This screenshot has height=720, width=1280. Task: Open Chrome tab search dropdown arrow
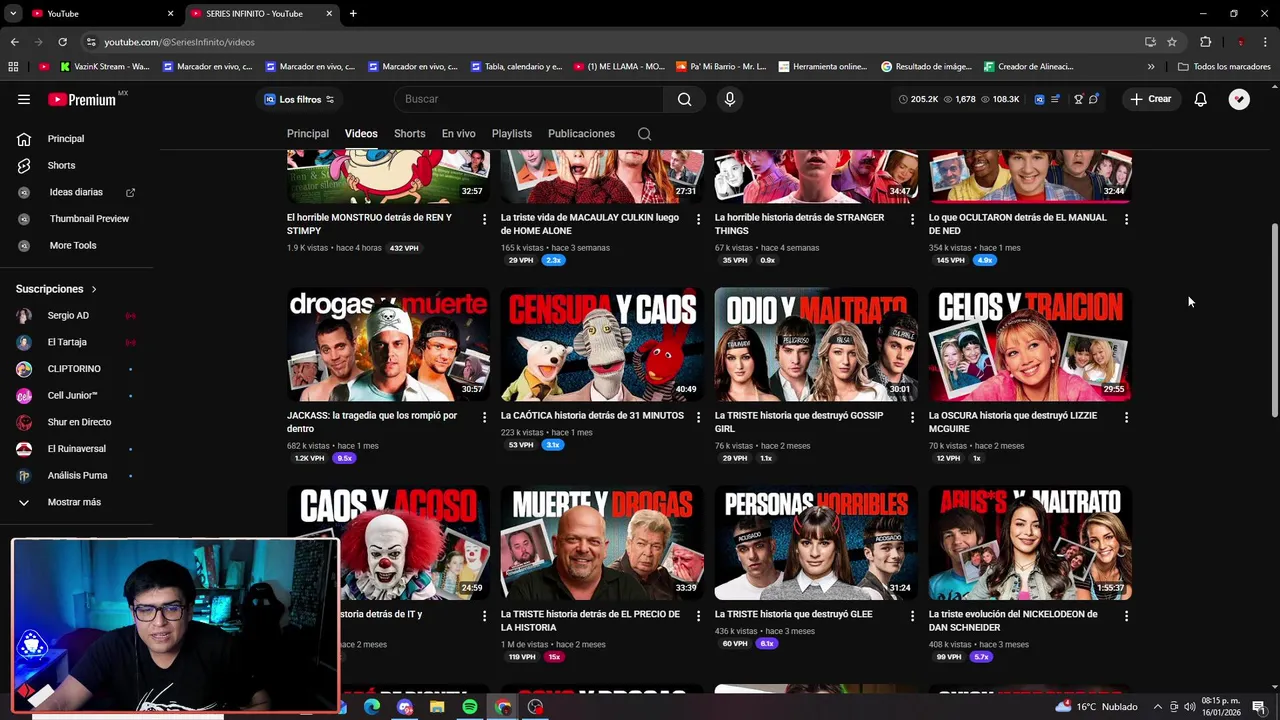[x=13, y=13]
